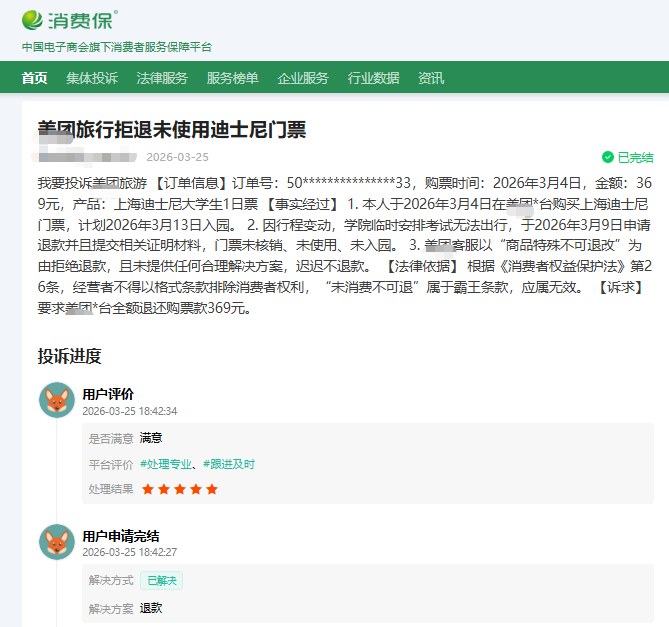
Task: Click the third orange rating star
Action: (x=180, y=489)
